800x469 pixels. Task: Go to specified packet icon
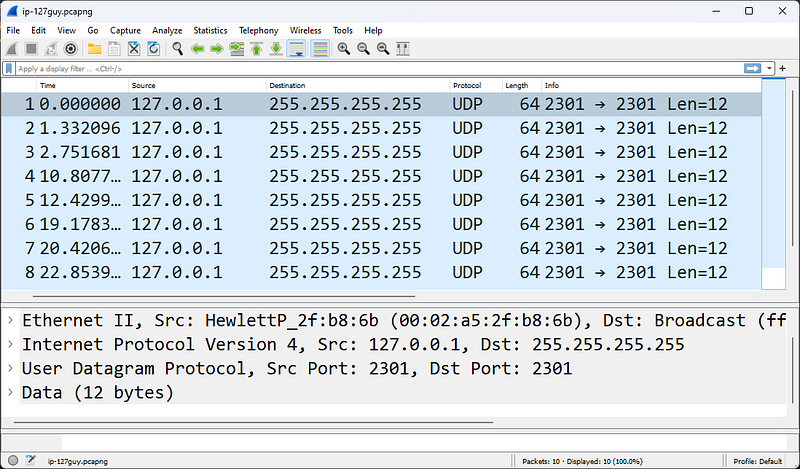[237, 49]
